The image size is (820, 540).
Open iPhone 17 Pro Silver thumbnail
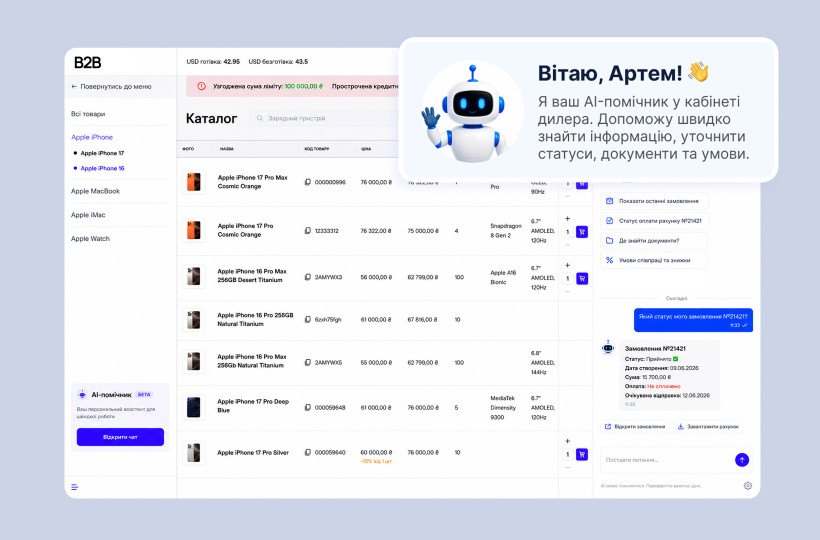(x=193, y=452)
